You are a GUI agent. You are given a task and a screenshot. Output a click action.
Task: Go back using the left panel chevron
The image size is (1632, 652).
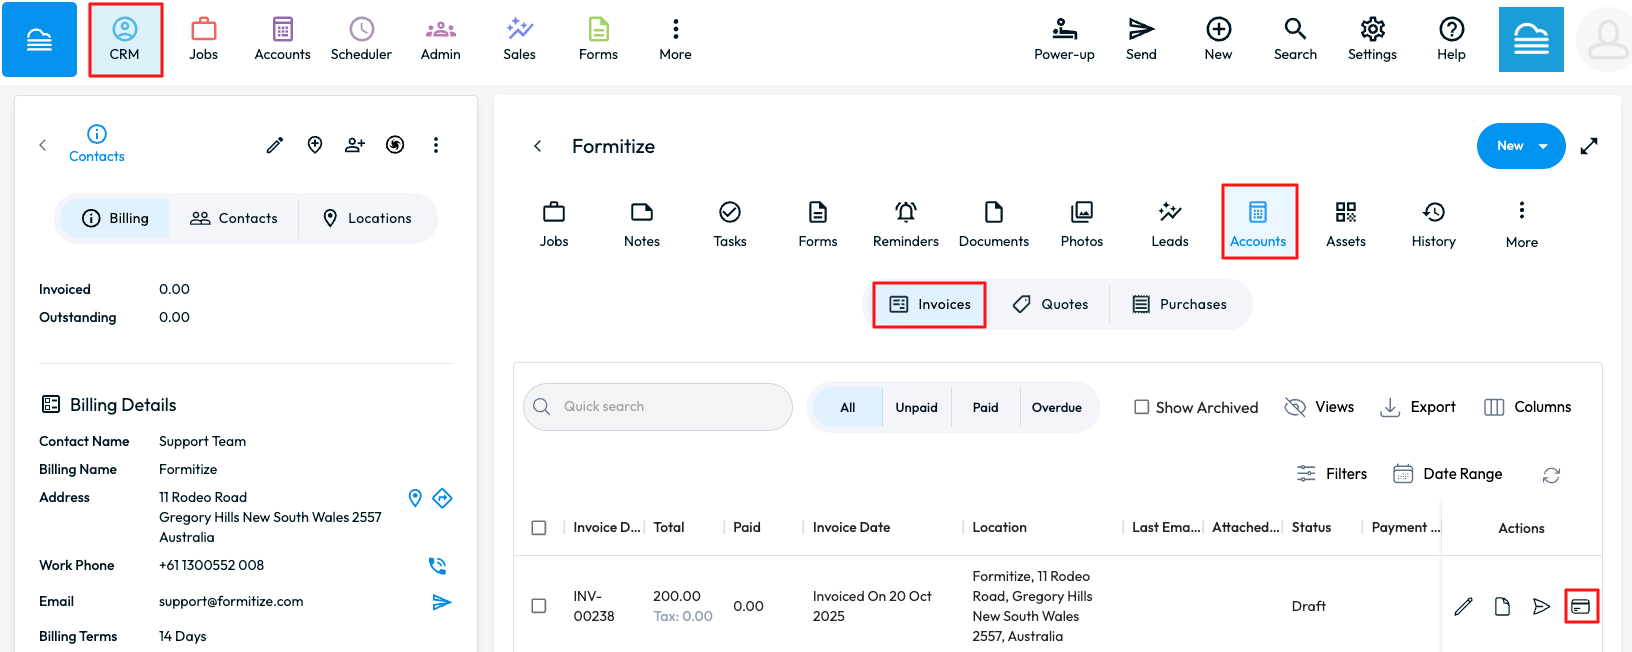(43, 145)
